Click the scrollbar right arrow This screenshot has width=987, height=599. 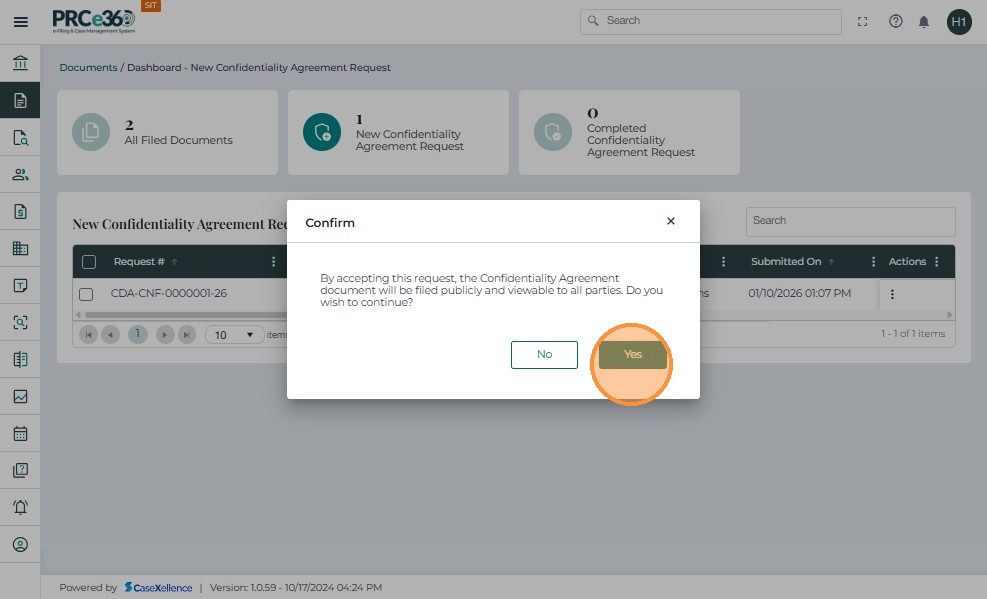pos(950,315)
